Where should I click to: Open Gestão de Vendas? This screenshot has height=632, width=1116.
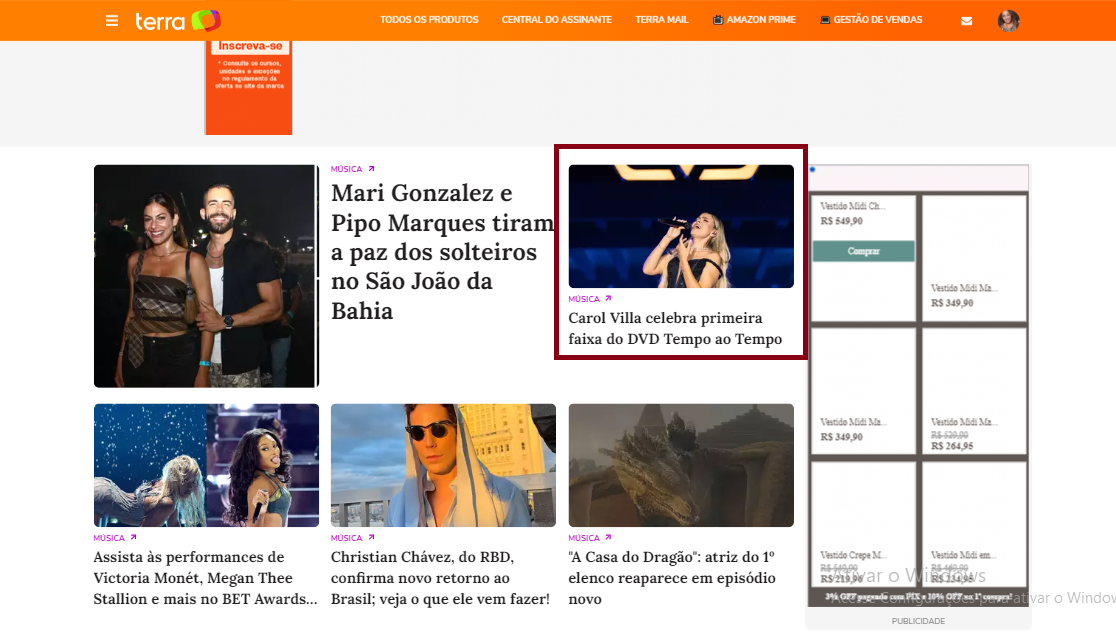pos(871,20)
